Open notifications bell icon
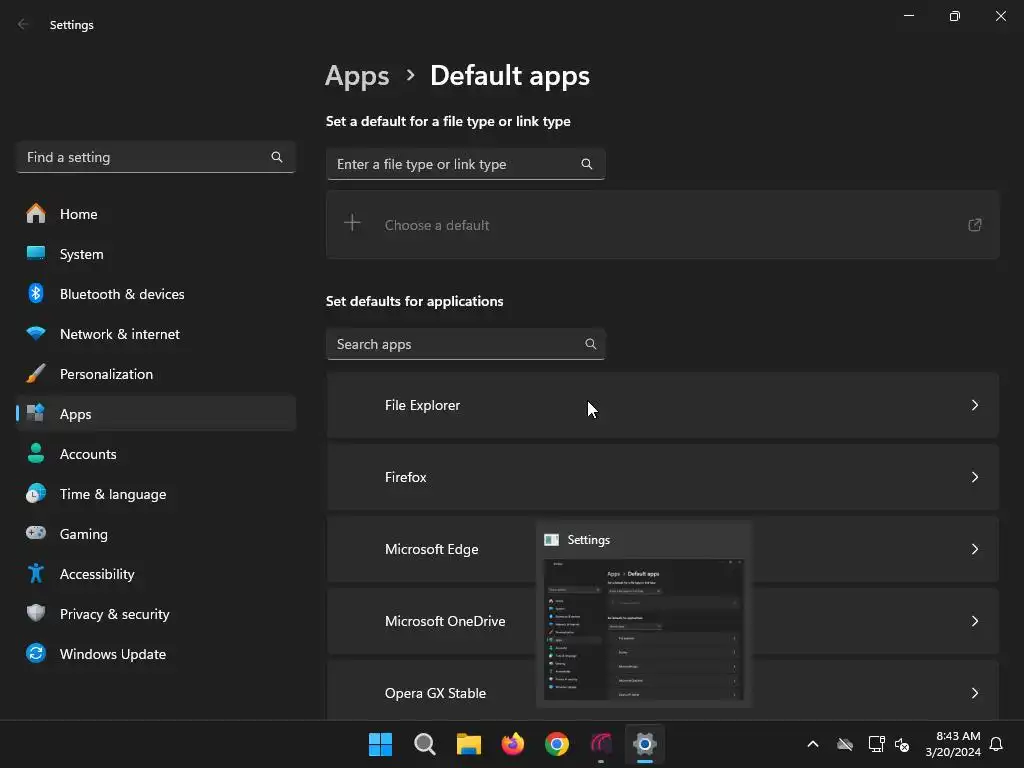This screenshot has width=1024, height=768. point(996,744)
